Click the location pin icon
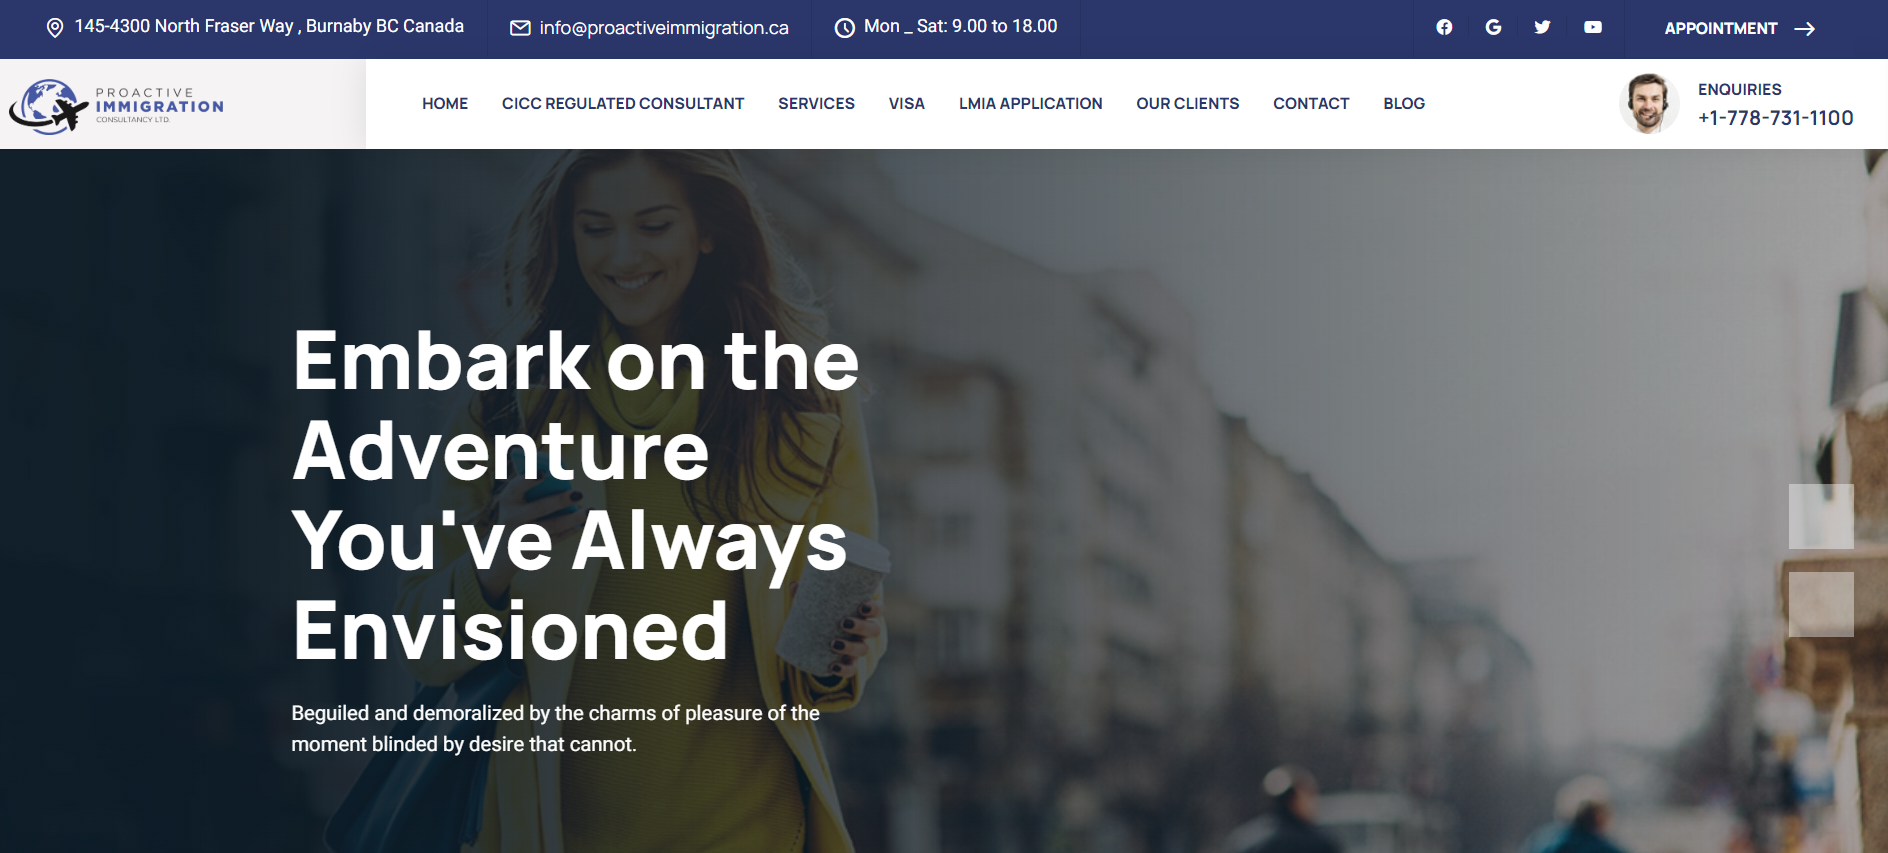Screen dimensions: 1888x853 tap(55, 28)
